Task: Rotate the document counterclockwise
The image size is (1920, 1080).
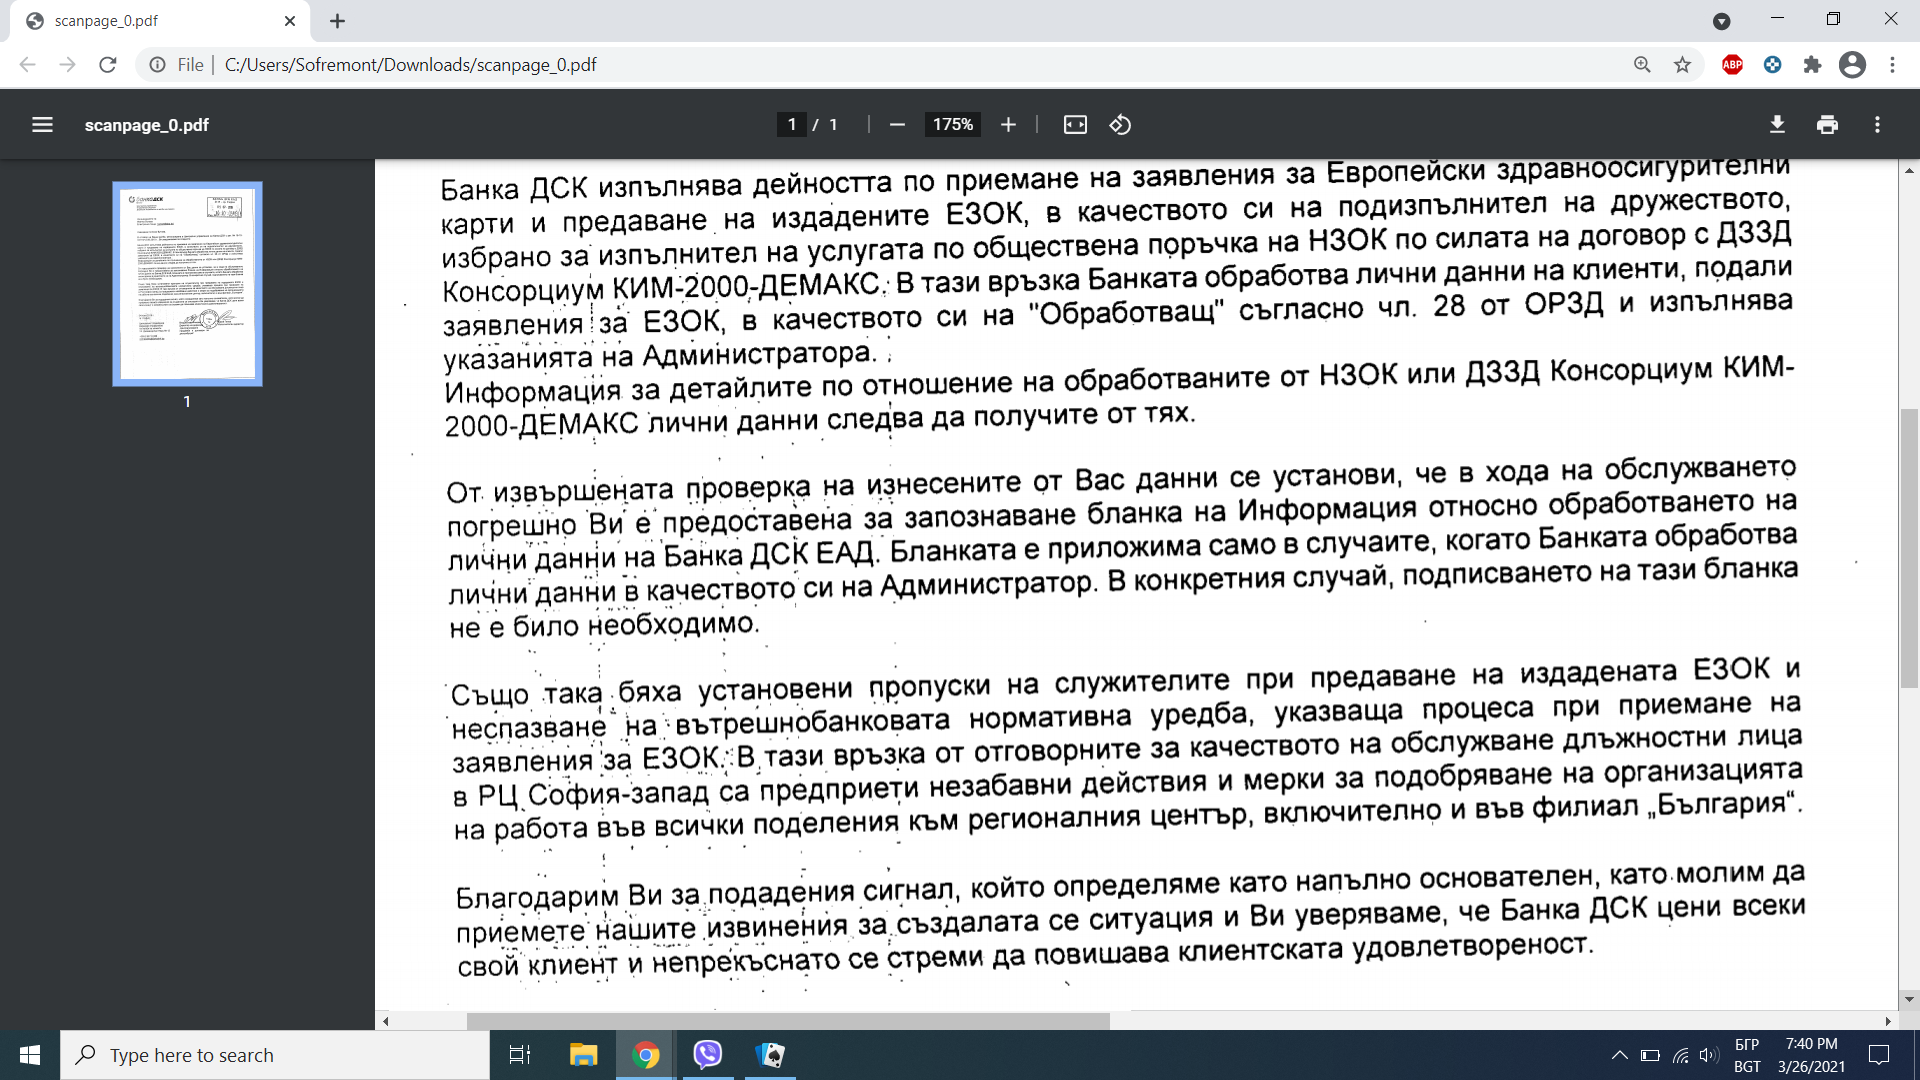Action: coord(1120,125)
